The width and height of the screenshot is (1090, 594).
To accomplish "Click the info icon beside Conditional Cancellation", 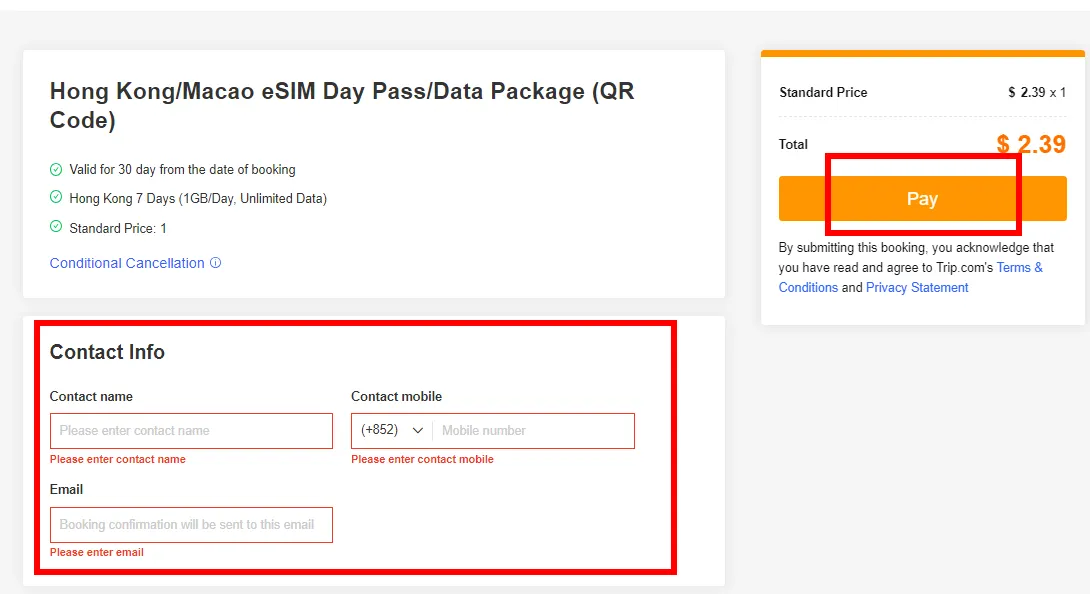I will point(215,263).
